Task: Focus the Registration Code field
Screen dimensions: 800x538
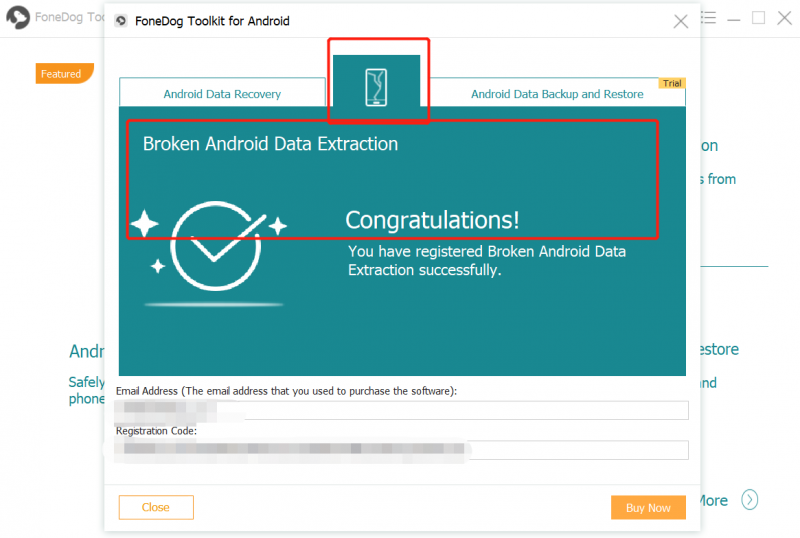Action: (402, 450)
